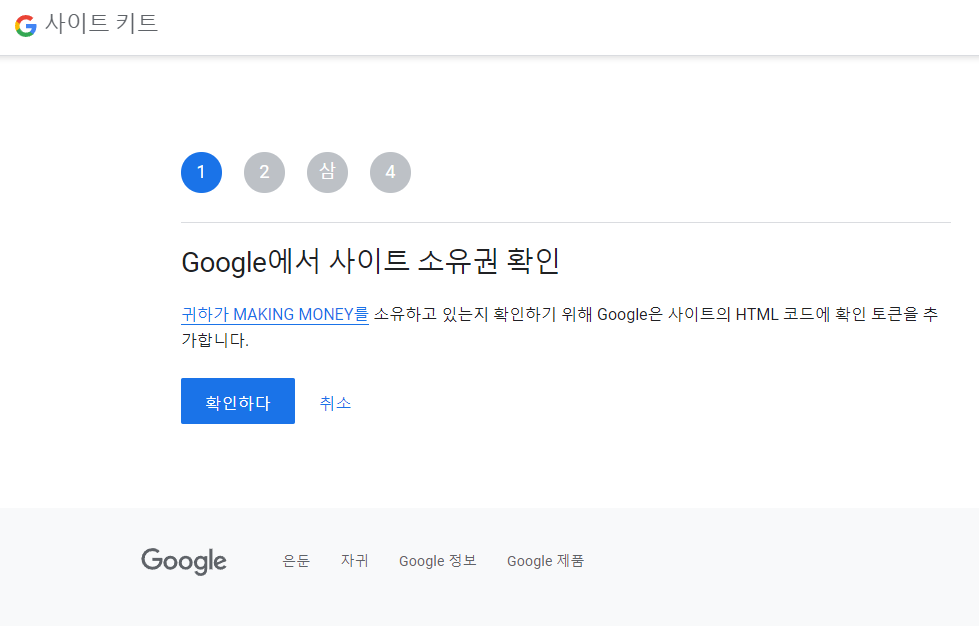
Task: Open the MAKING MONEY site link
Action: click(x=274, y=314)
